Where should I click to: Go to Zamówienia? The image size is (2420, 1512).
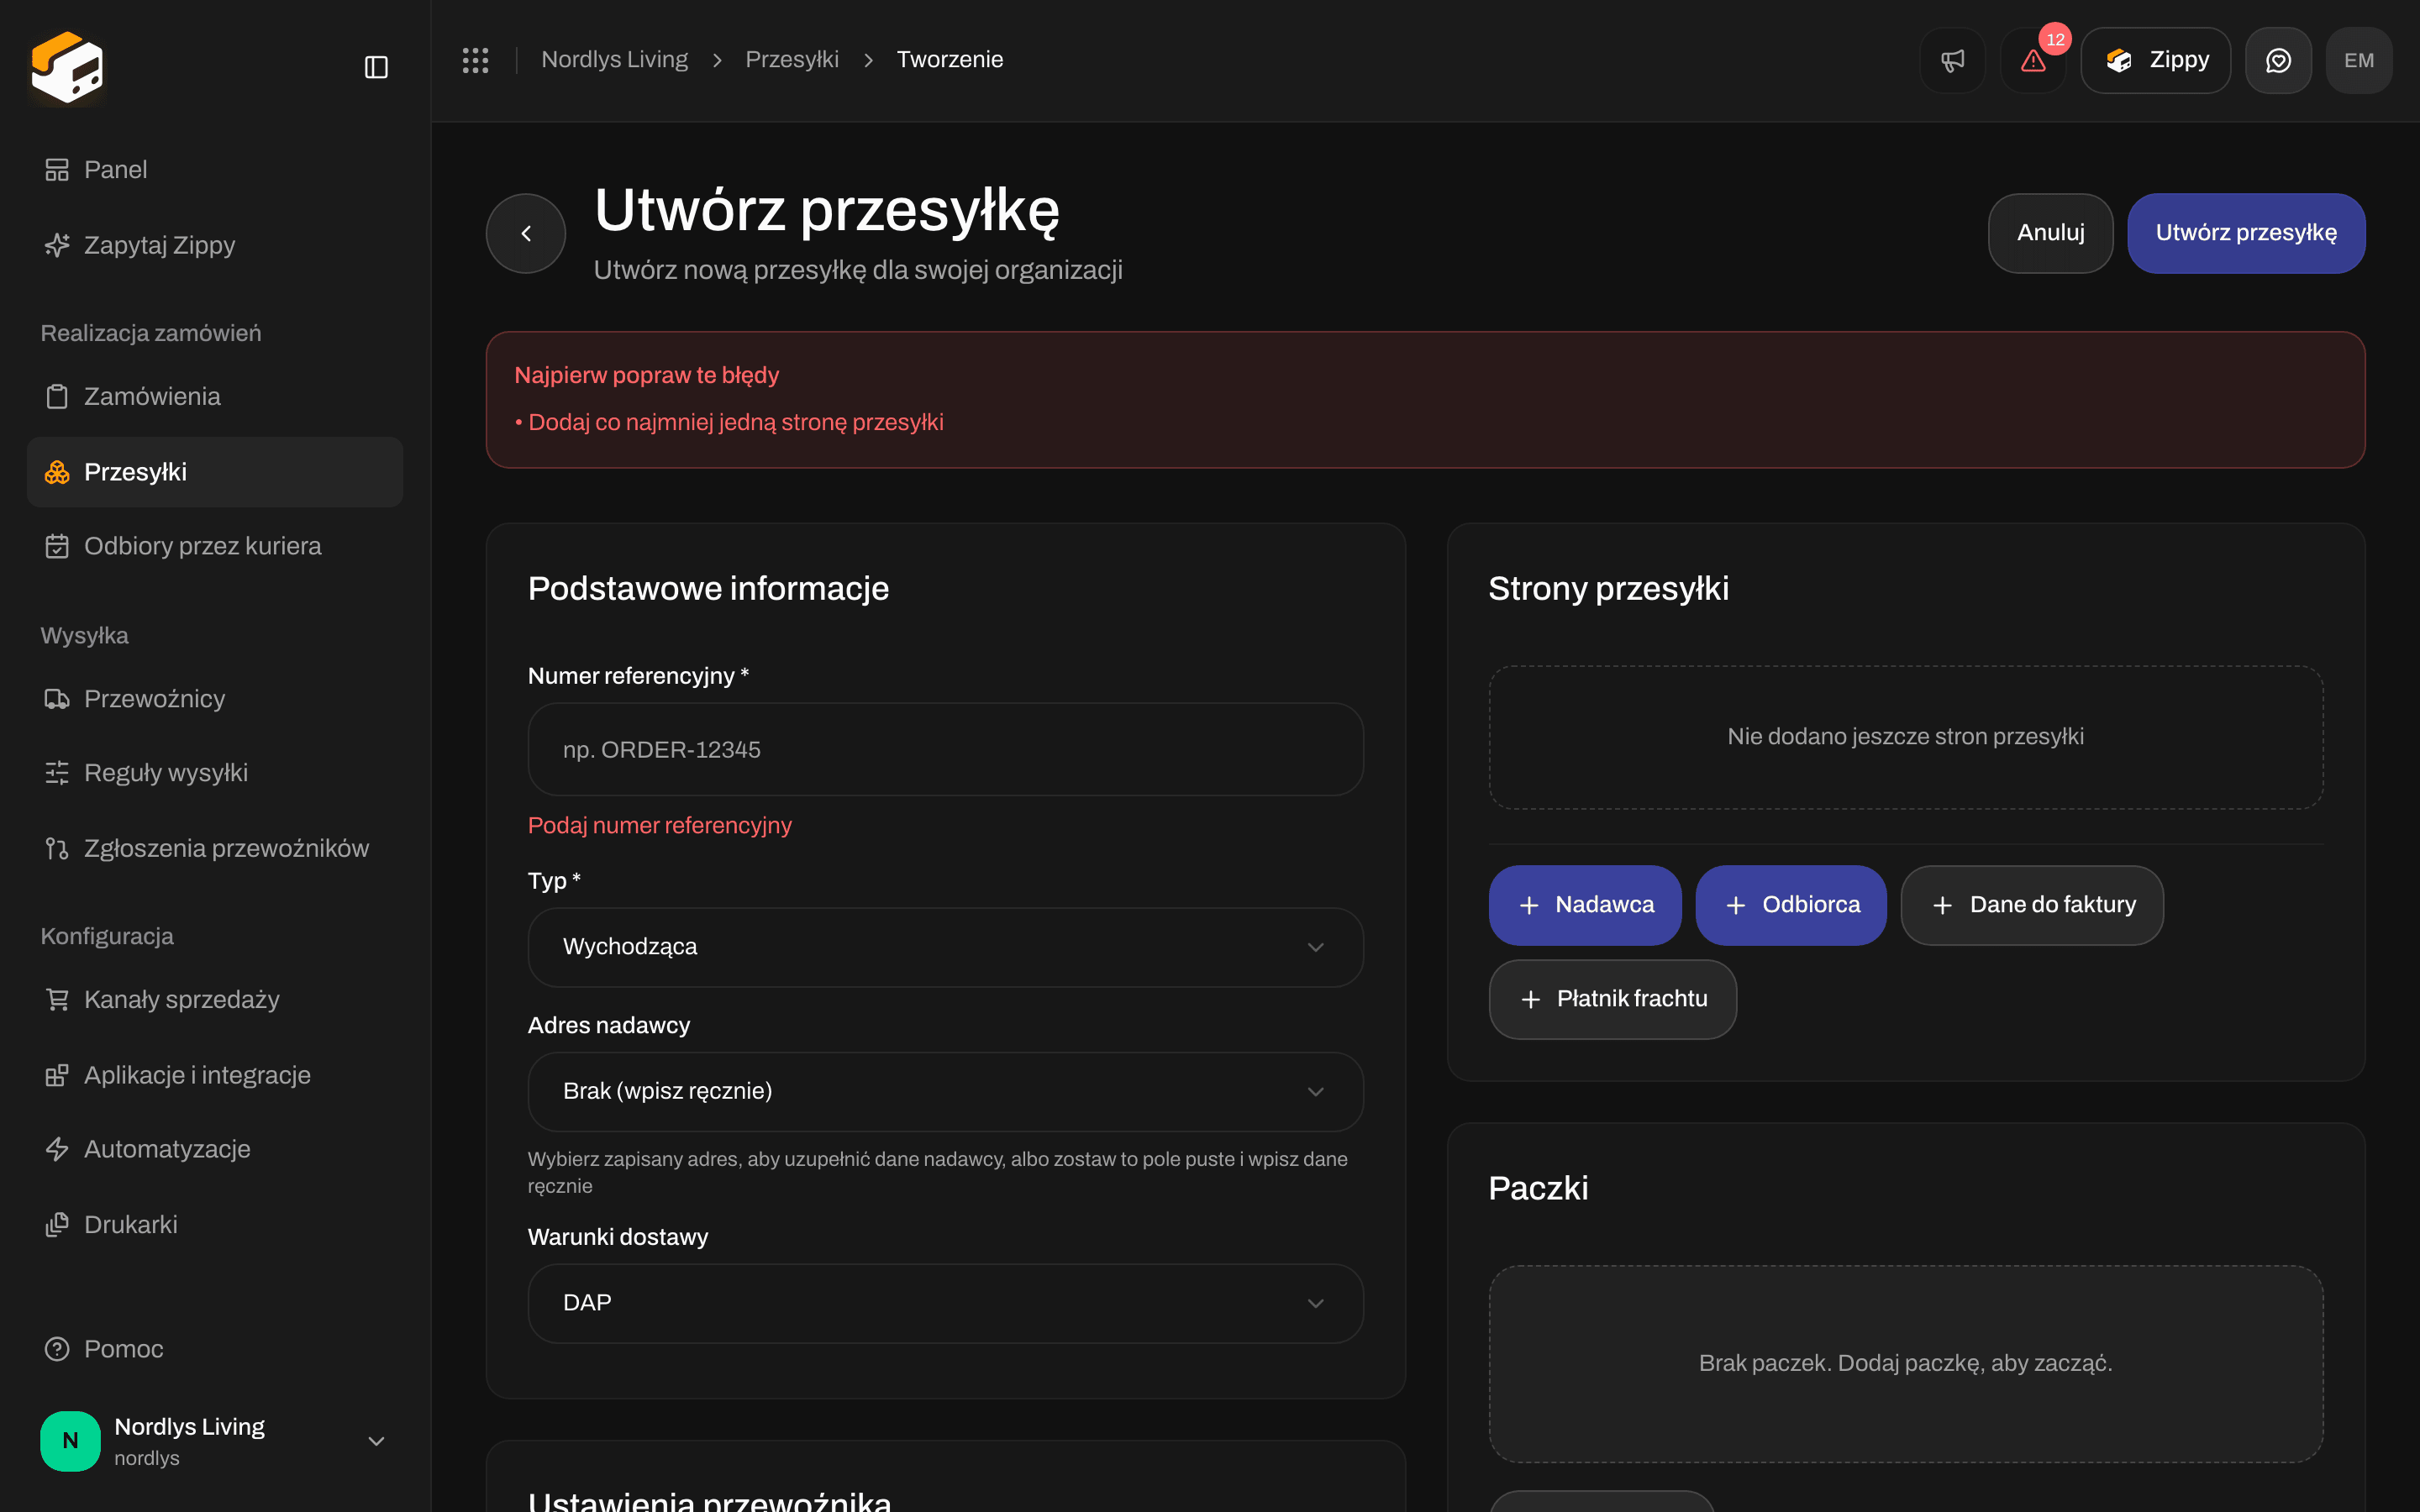tap(215, 396)
